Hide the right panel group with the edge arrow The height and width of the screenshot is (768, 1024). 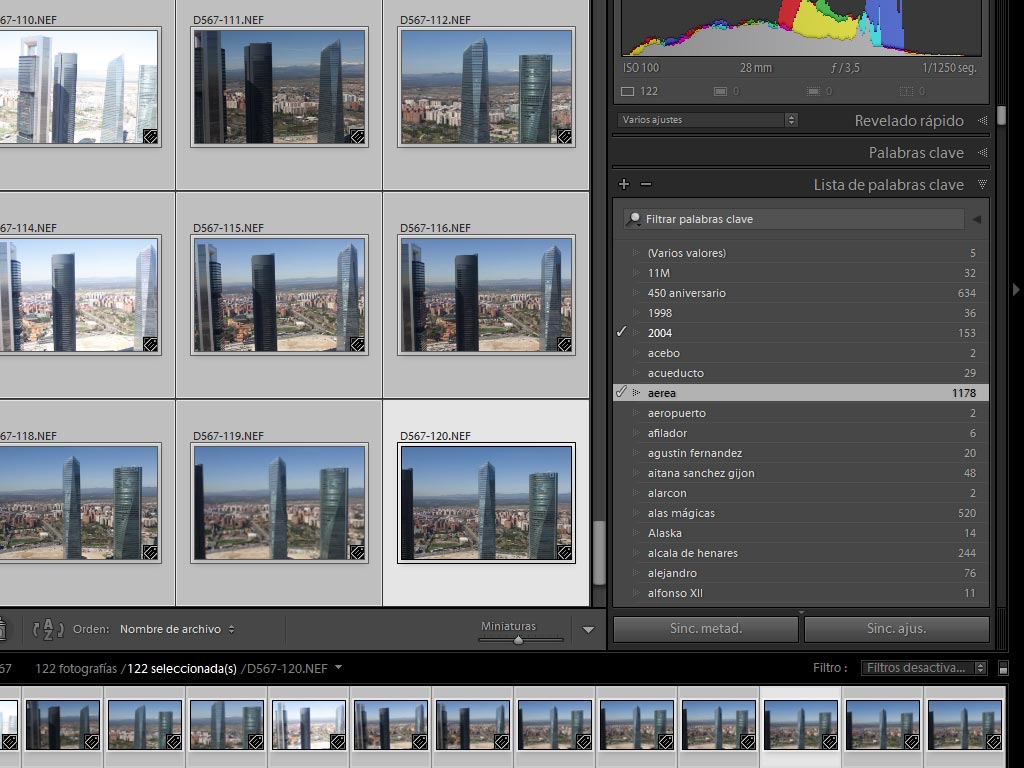[x=1016, y=289]
